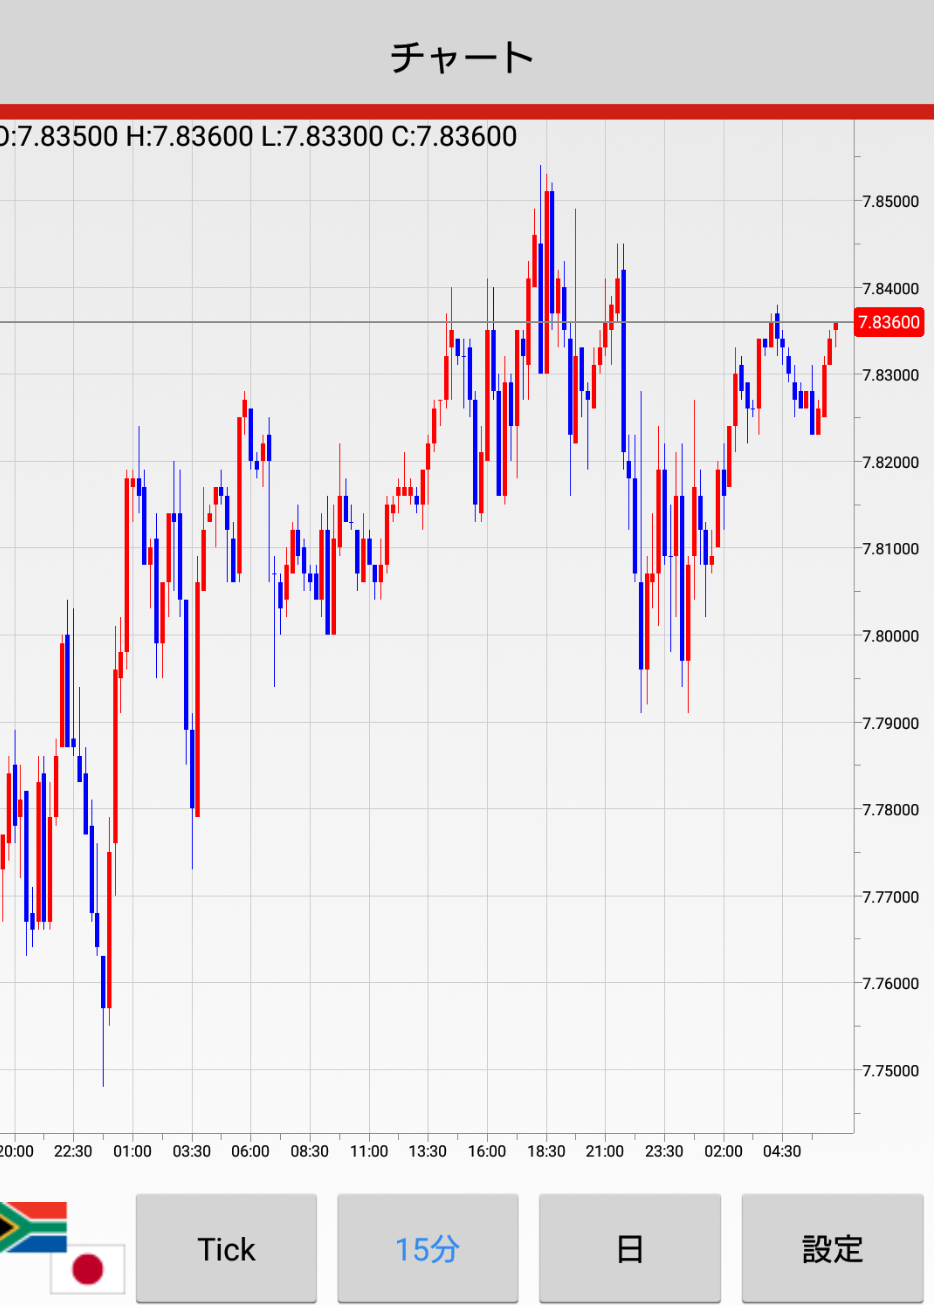Tap the 04:30 time axis marker
The width and height of the screenshot is (934, 1305).
click(782, 1152)
